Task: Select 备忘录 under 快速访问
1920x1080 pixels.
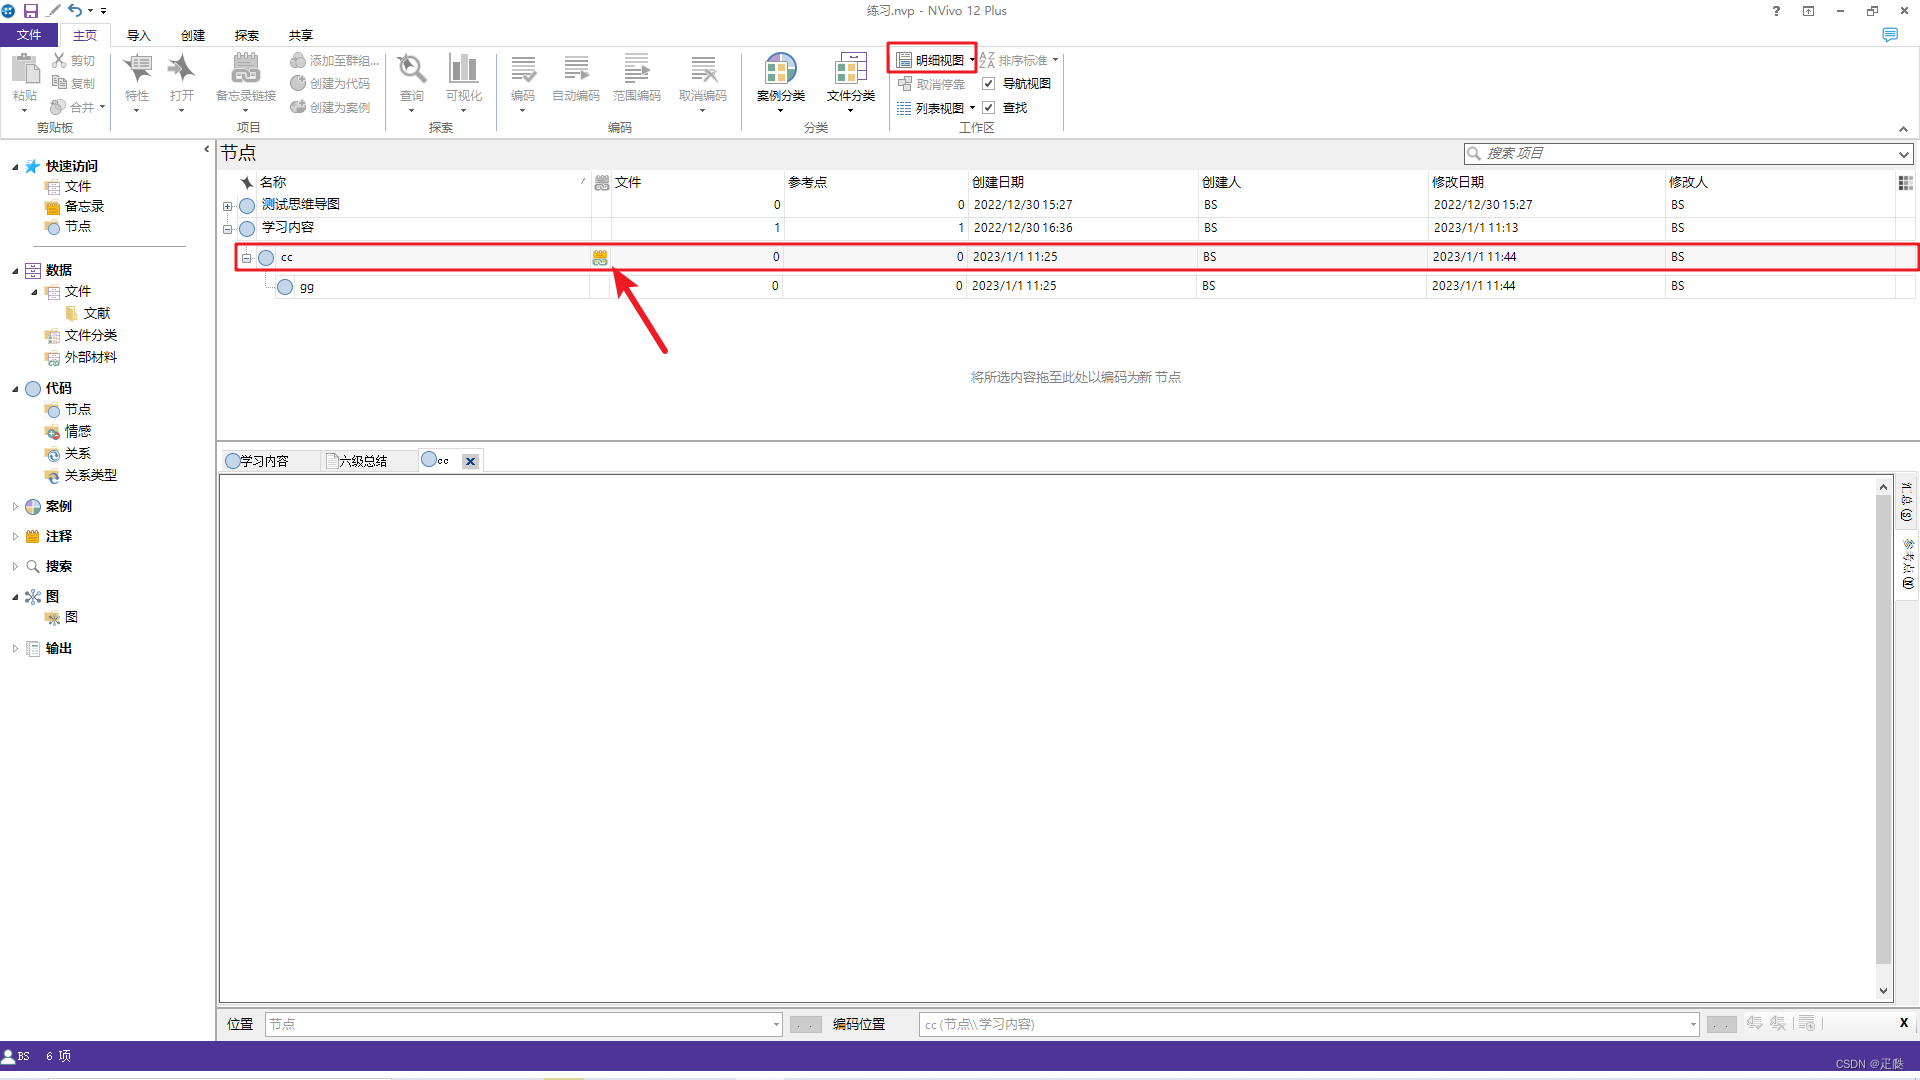Action: tap(75, 207)
